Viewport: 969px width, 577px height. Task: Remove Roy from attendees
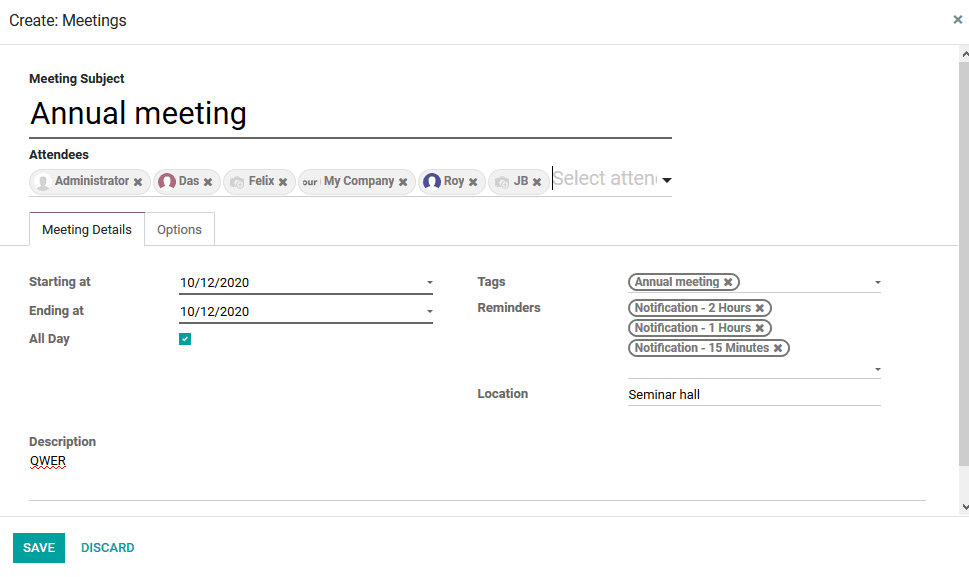[x=473, y=182]
